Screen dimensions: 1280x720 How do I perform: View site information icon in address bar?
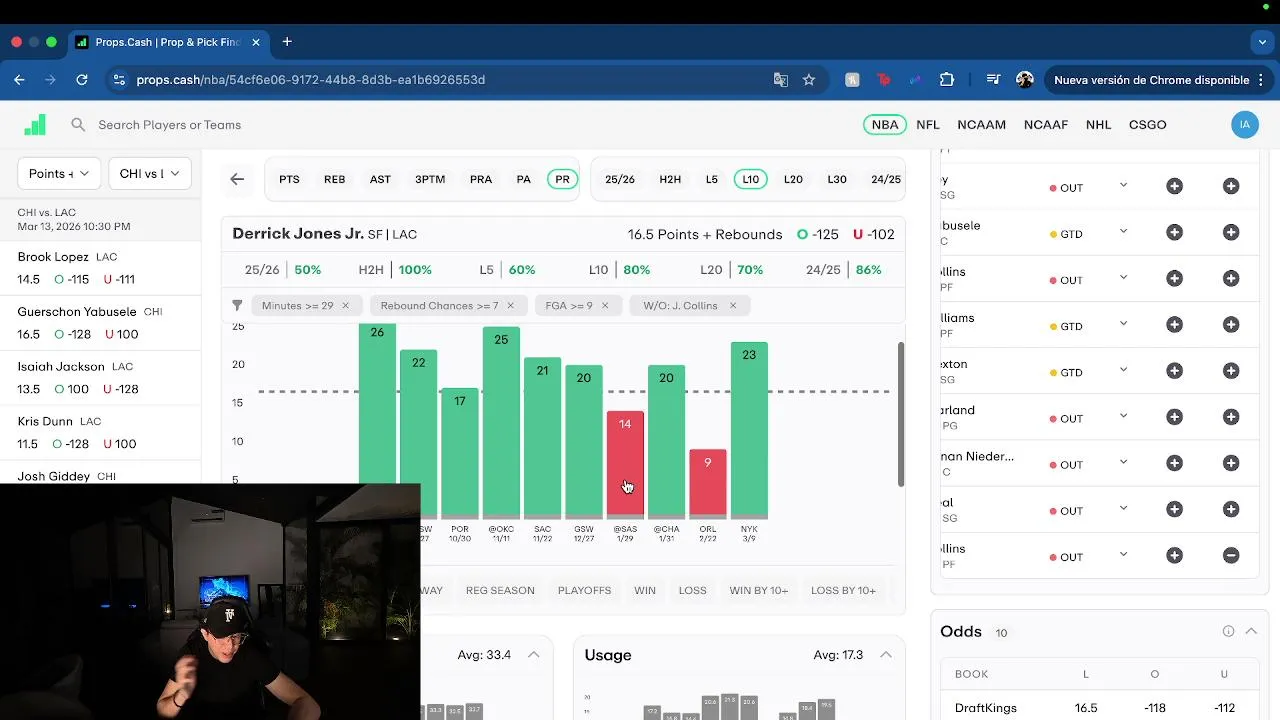(120, 80)
